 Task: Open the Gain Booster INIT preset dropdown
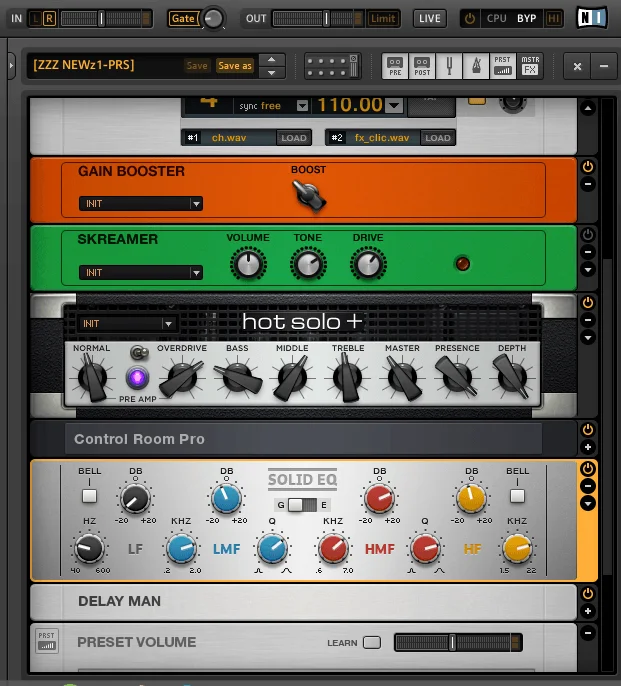[140, 204]
